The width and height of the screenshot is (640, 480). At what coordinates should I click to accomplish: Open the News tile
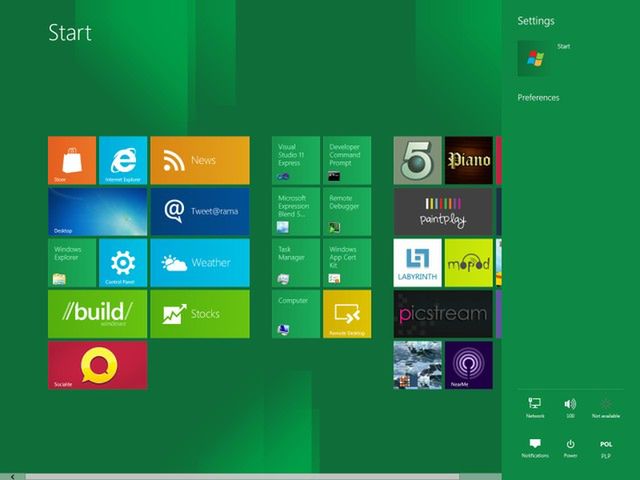click(200, 160)
